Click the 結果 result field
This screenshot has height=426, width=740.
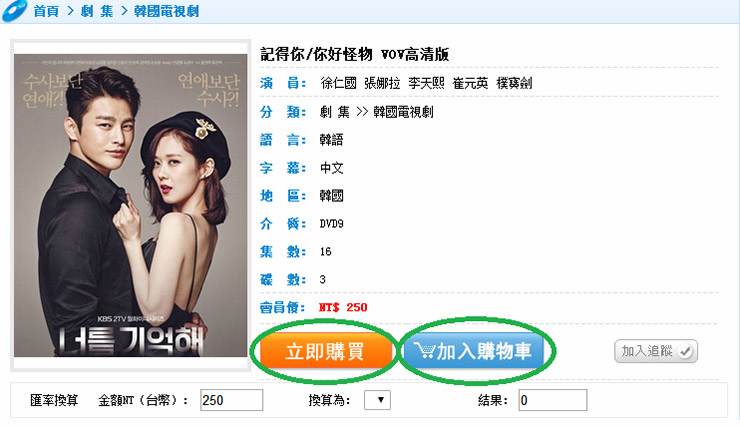(x=553, y=400)
